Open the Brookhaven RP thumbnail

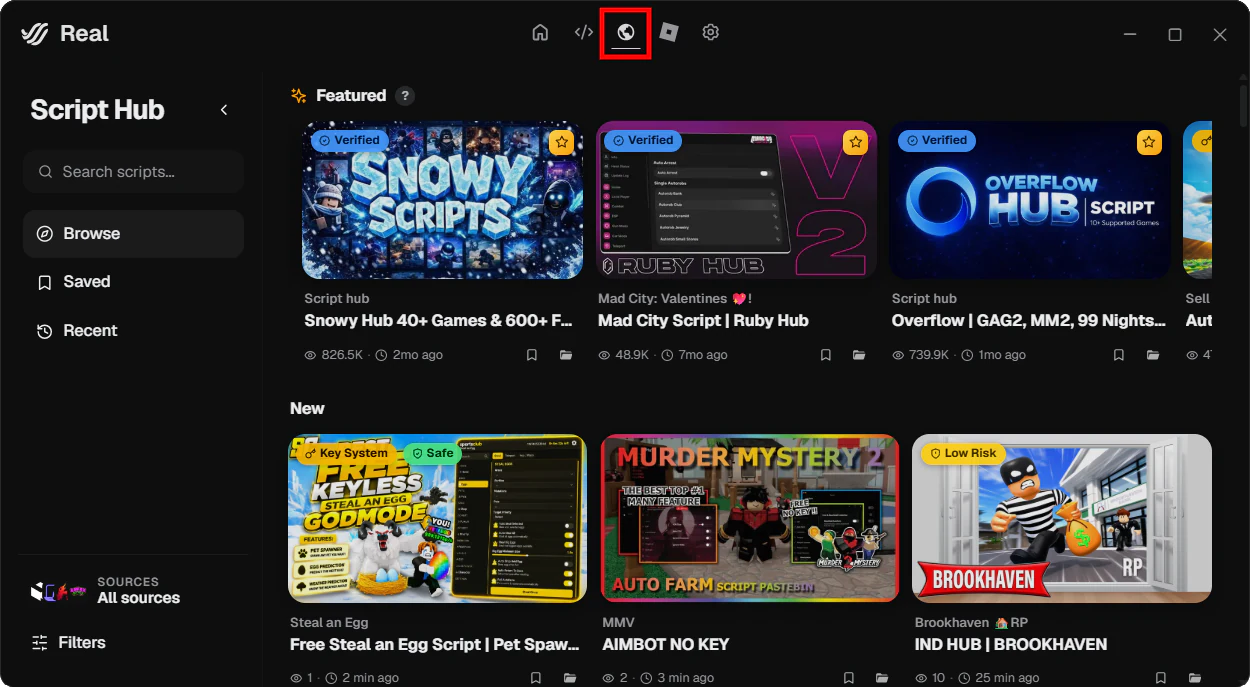coord(1062,519)
